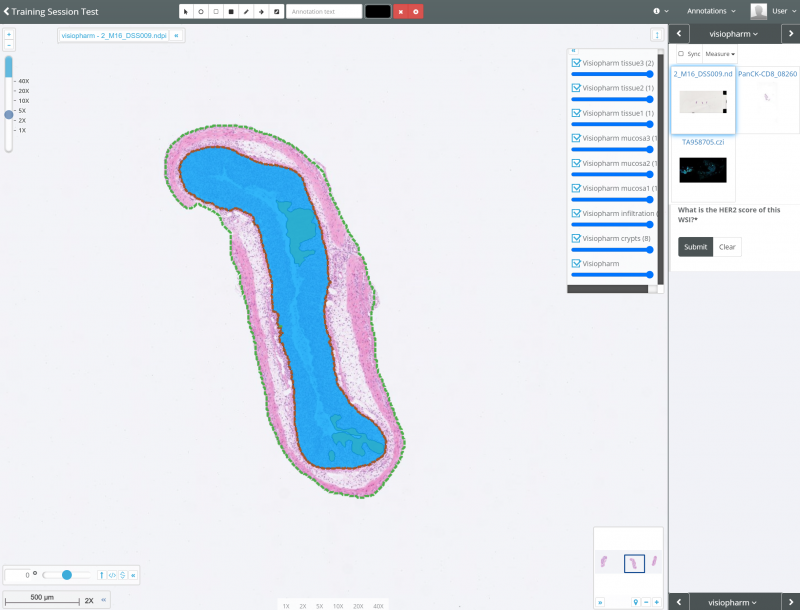Click the red X delete annotation button
This screenshot has height=610, width=800.
401,11
